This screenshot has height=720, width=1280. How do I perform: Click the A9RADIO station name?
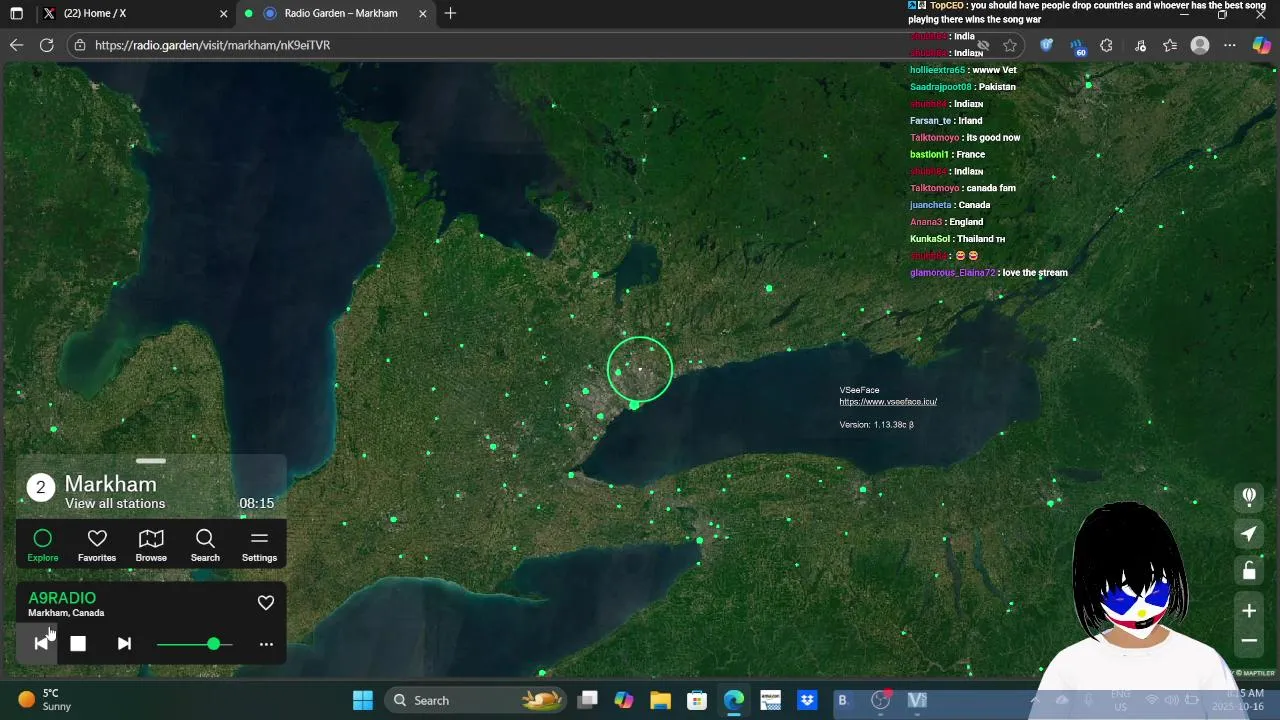(62, 598)
